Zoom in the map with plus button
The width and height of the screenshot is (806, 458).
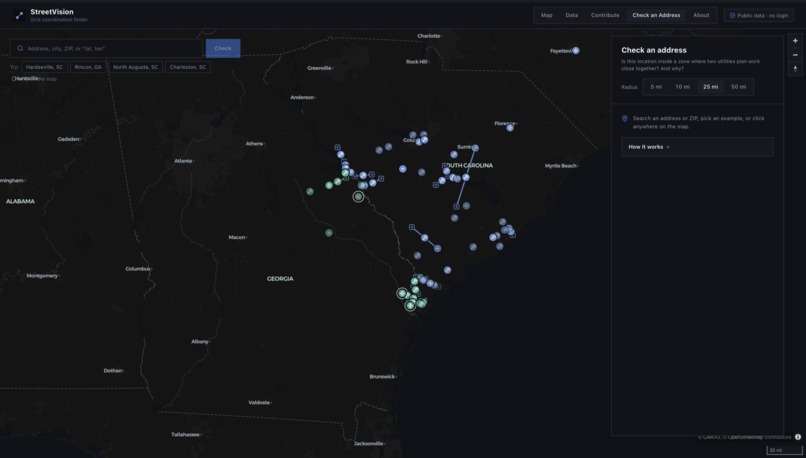click(795, 41)
